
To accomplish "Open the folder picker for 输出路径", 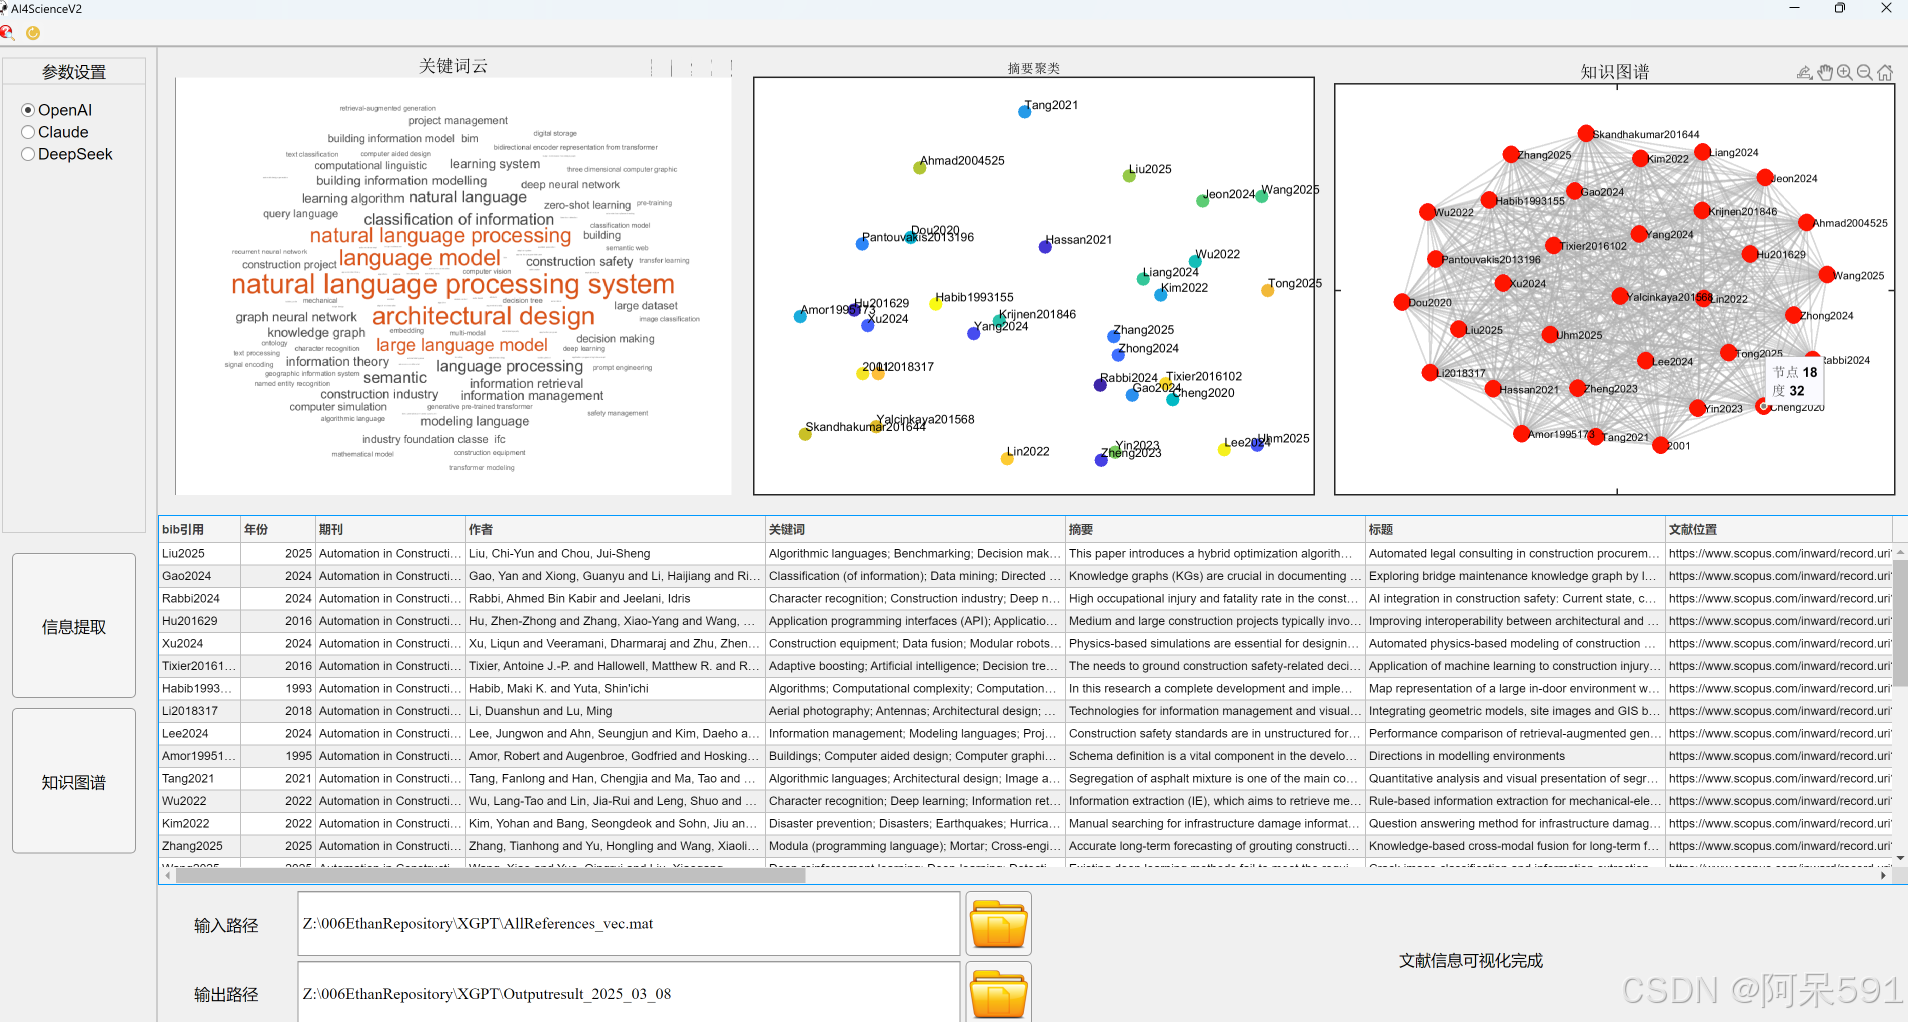I will (996, 993).
